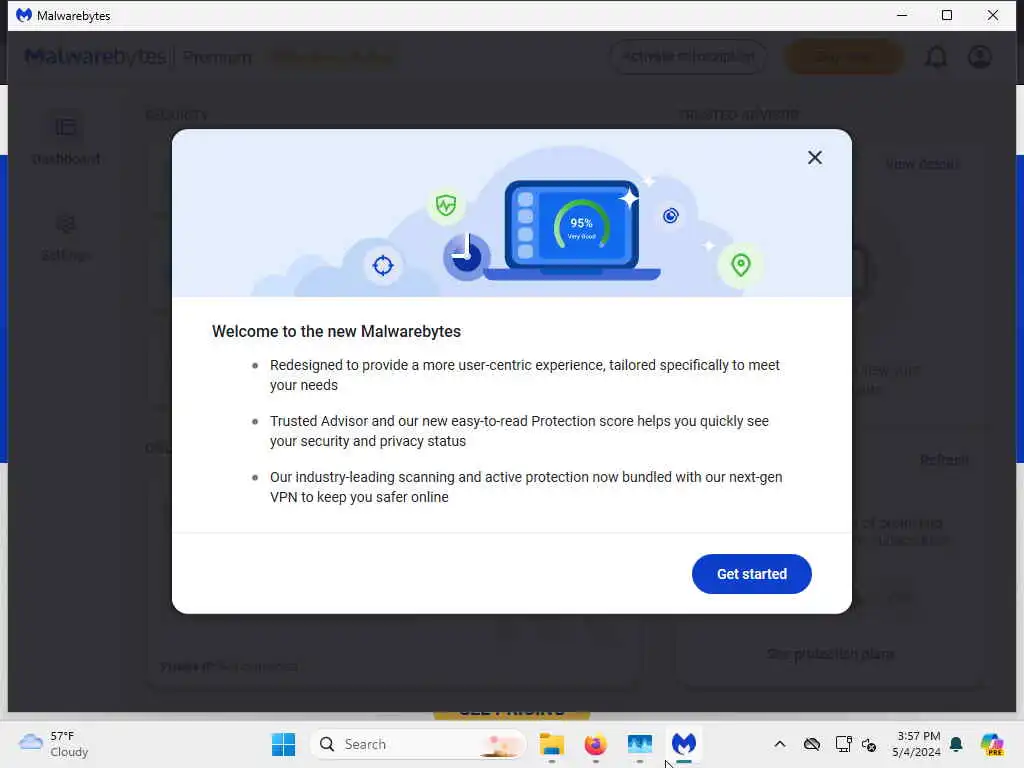This screenshot has height=768, width=1024.
Task: Open the notifications bell in Malwarebytes header
Action: [x=935, y=57]
